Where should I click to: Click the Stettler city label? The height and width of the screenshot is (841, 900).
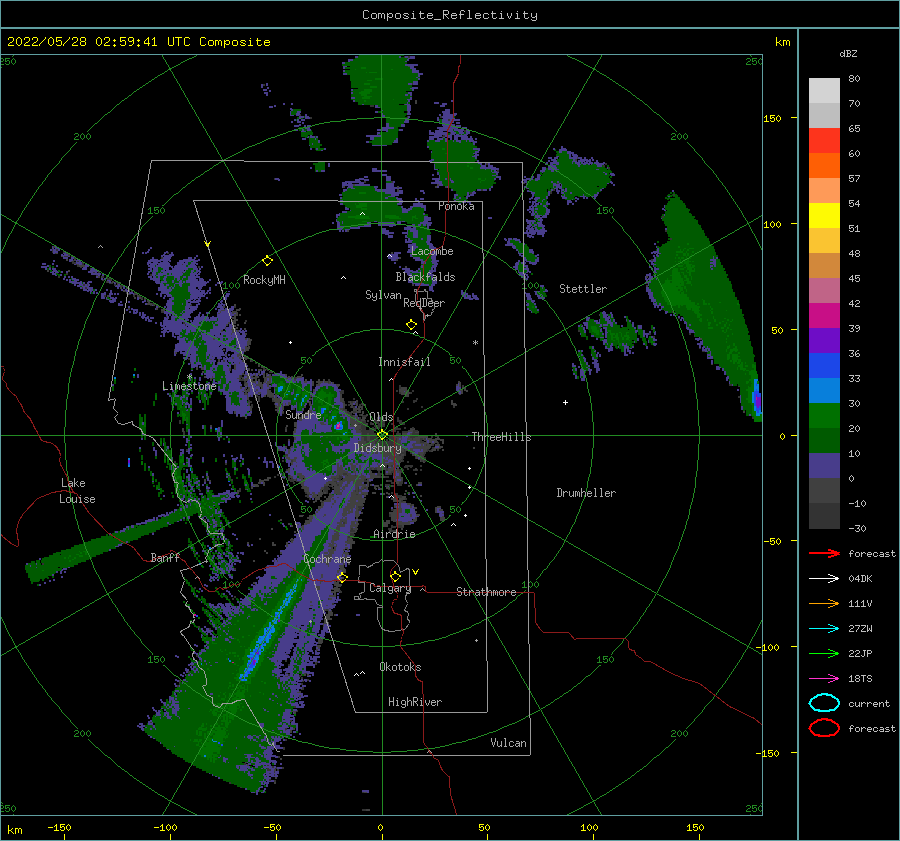click(x=583, y=289)
